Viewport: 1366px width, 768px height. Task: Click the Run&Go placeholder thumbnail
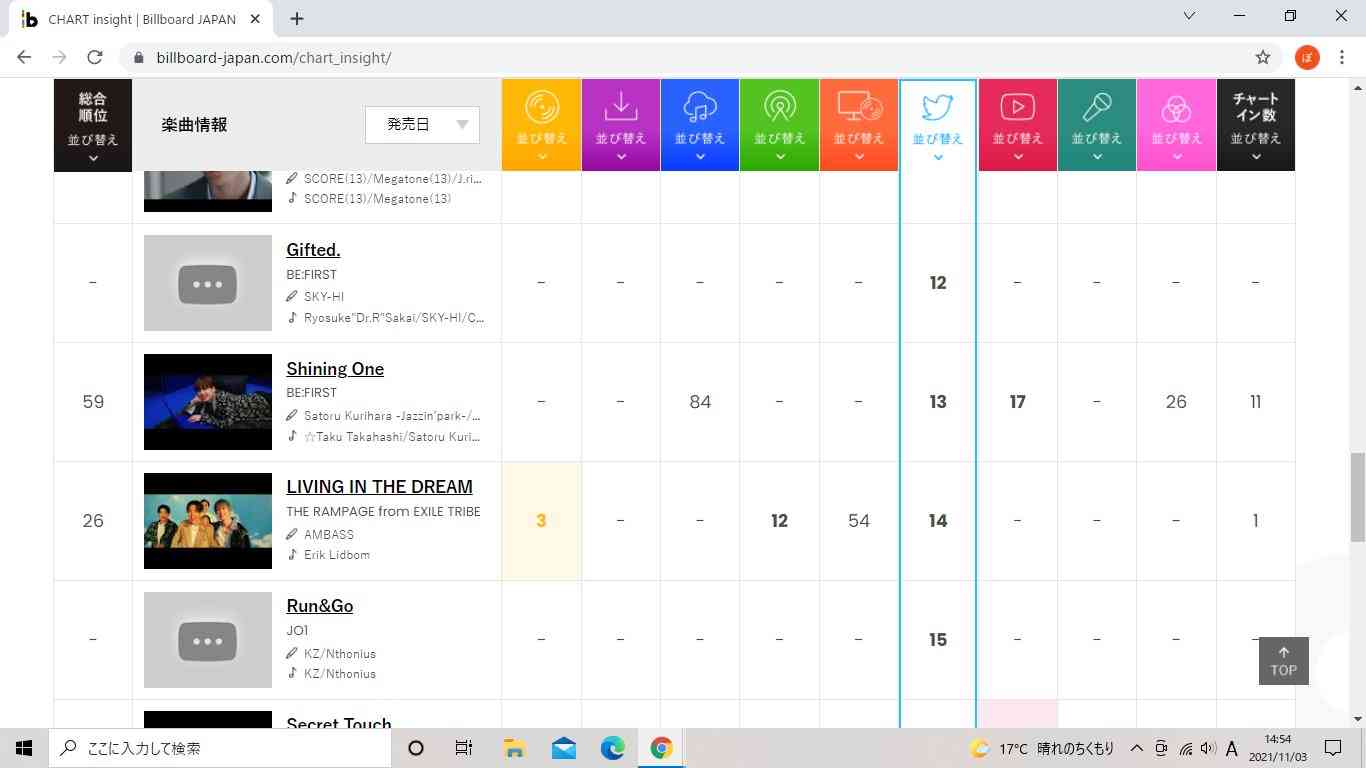click(x=208, y=640)
